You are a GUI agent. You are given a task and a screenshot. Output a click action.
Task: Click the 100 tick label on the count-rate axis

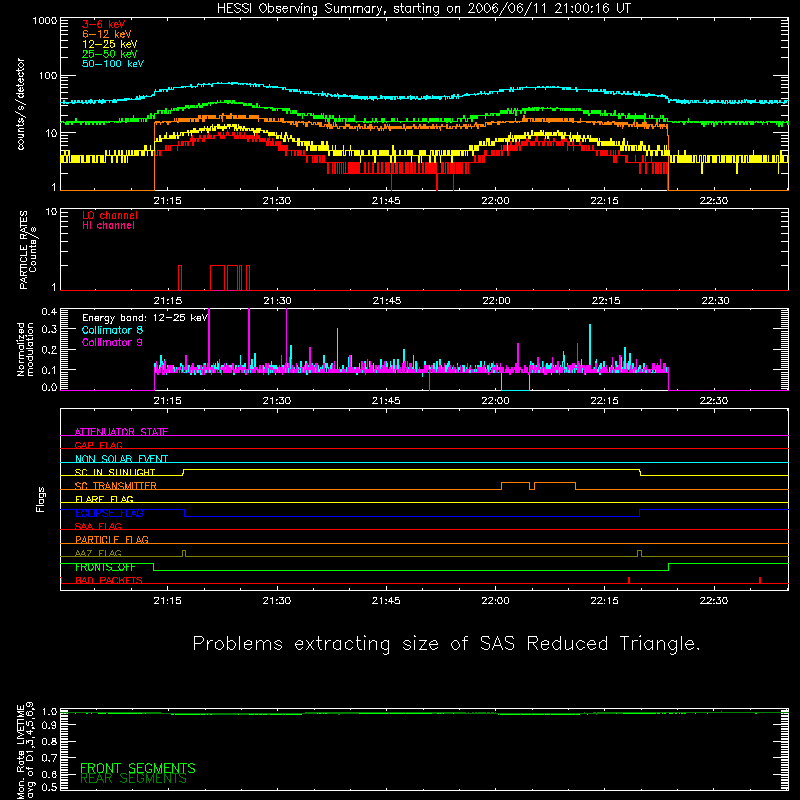(48, 76)
